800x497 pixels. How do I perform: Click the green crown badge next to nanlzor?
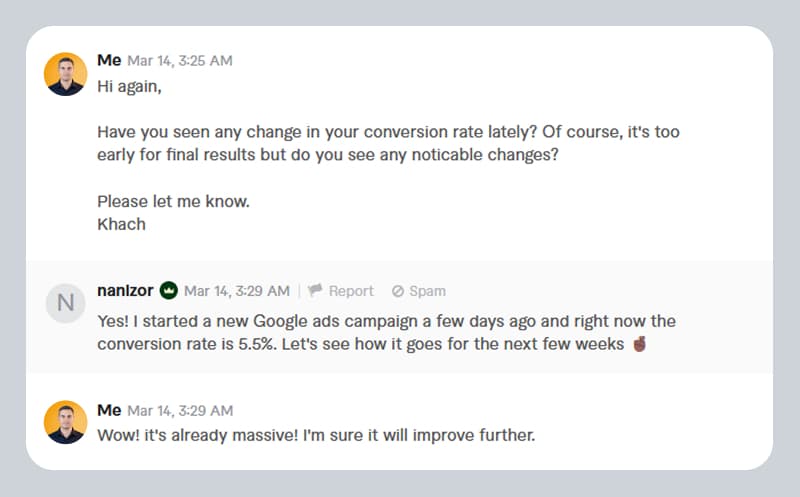168,290
